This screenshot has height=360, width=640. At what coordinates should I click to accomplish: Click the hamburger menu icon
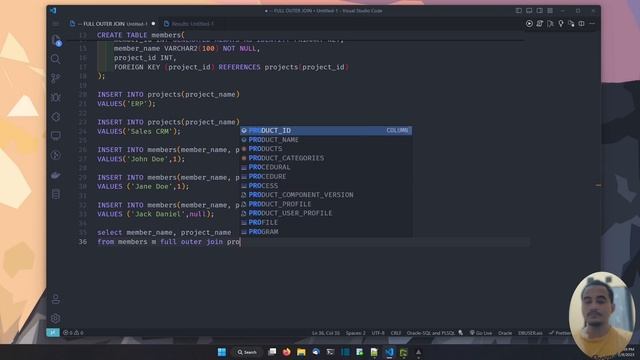tap(56, 24)
